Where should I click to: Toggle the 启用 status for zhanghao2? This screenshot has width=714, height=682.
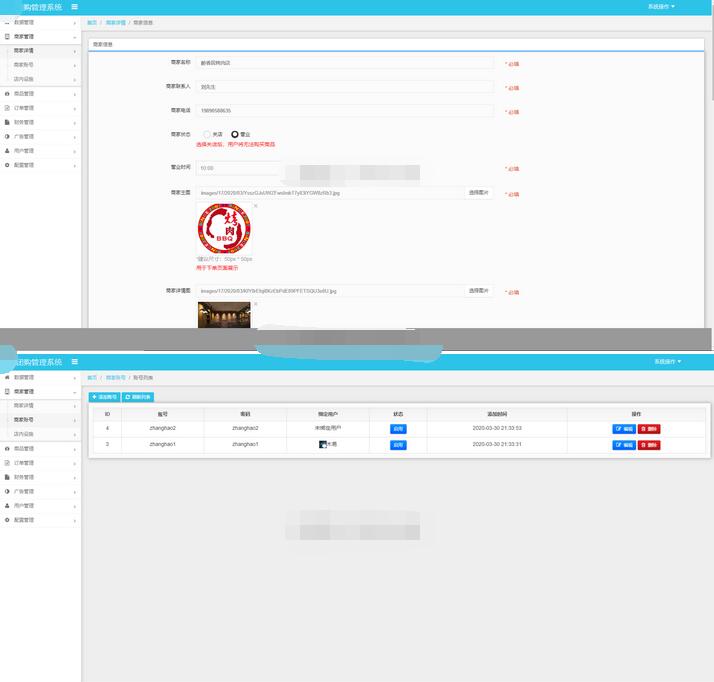pyautogui.click(x=398, y=428)
